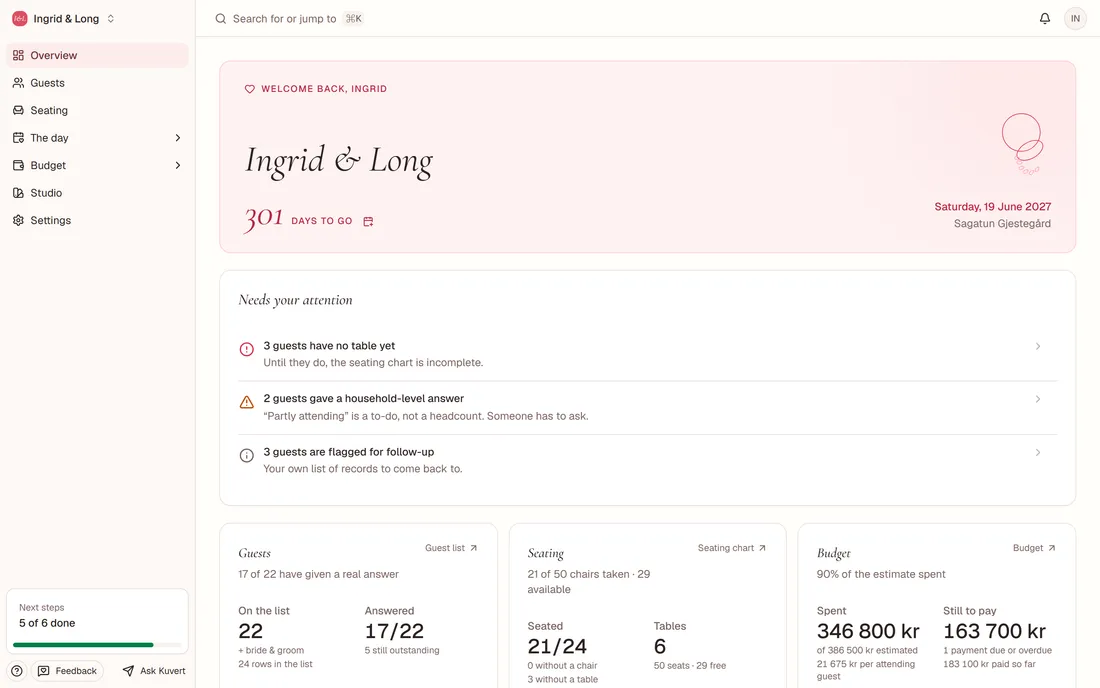The width and height of the screenshot is (1100, 688).
Task: Click the 346 800 kr spent amount
Action: coord(868,631)
